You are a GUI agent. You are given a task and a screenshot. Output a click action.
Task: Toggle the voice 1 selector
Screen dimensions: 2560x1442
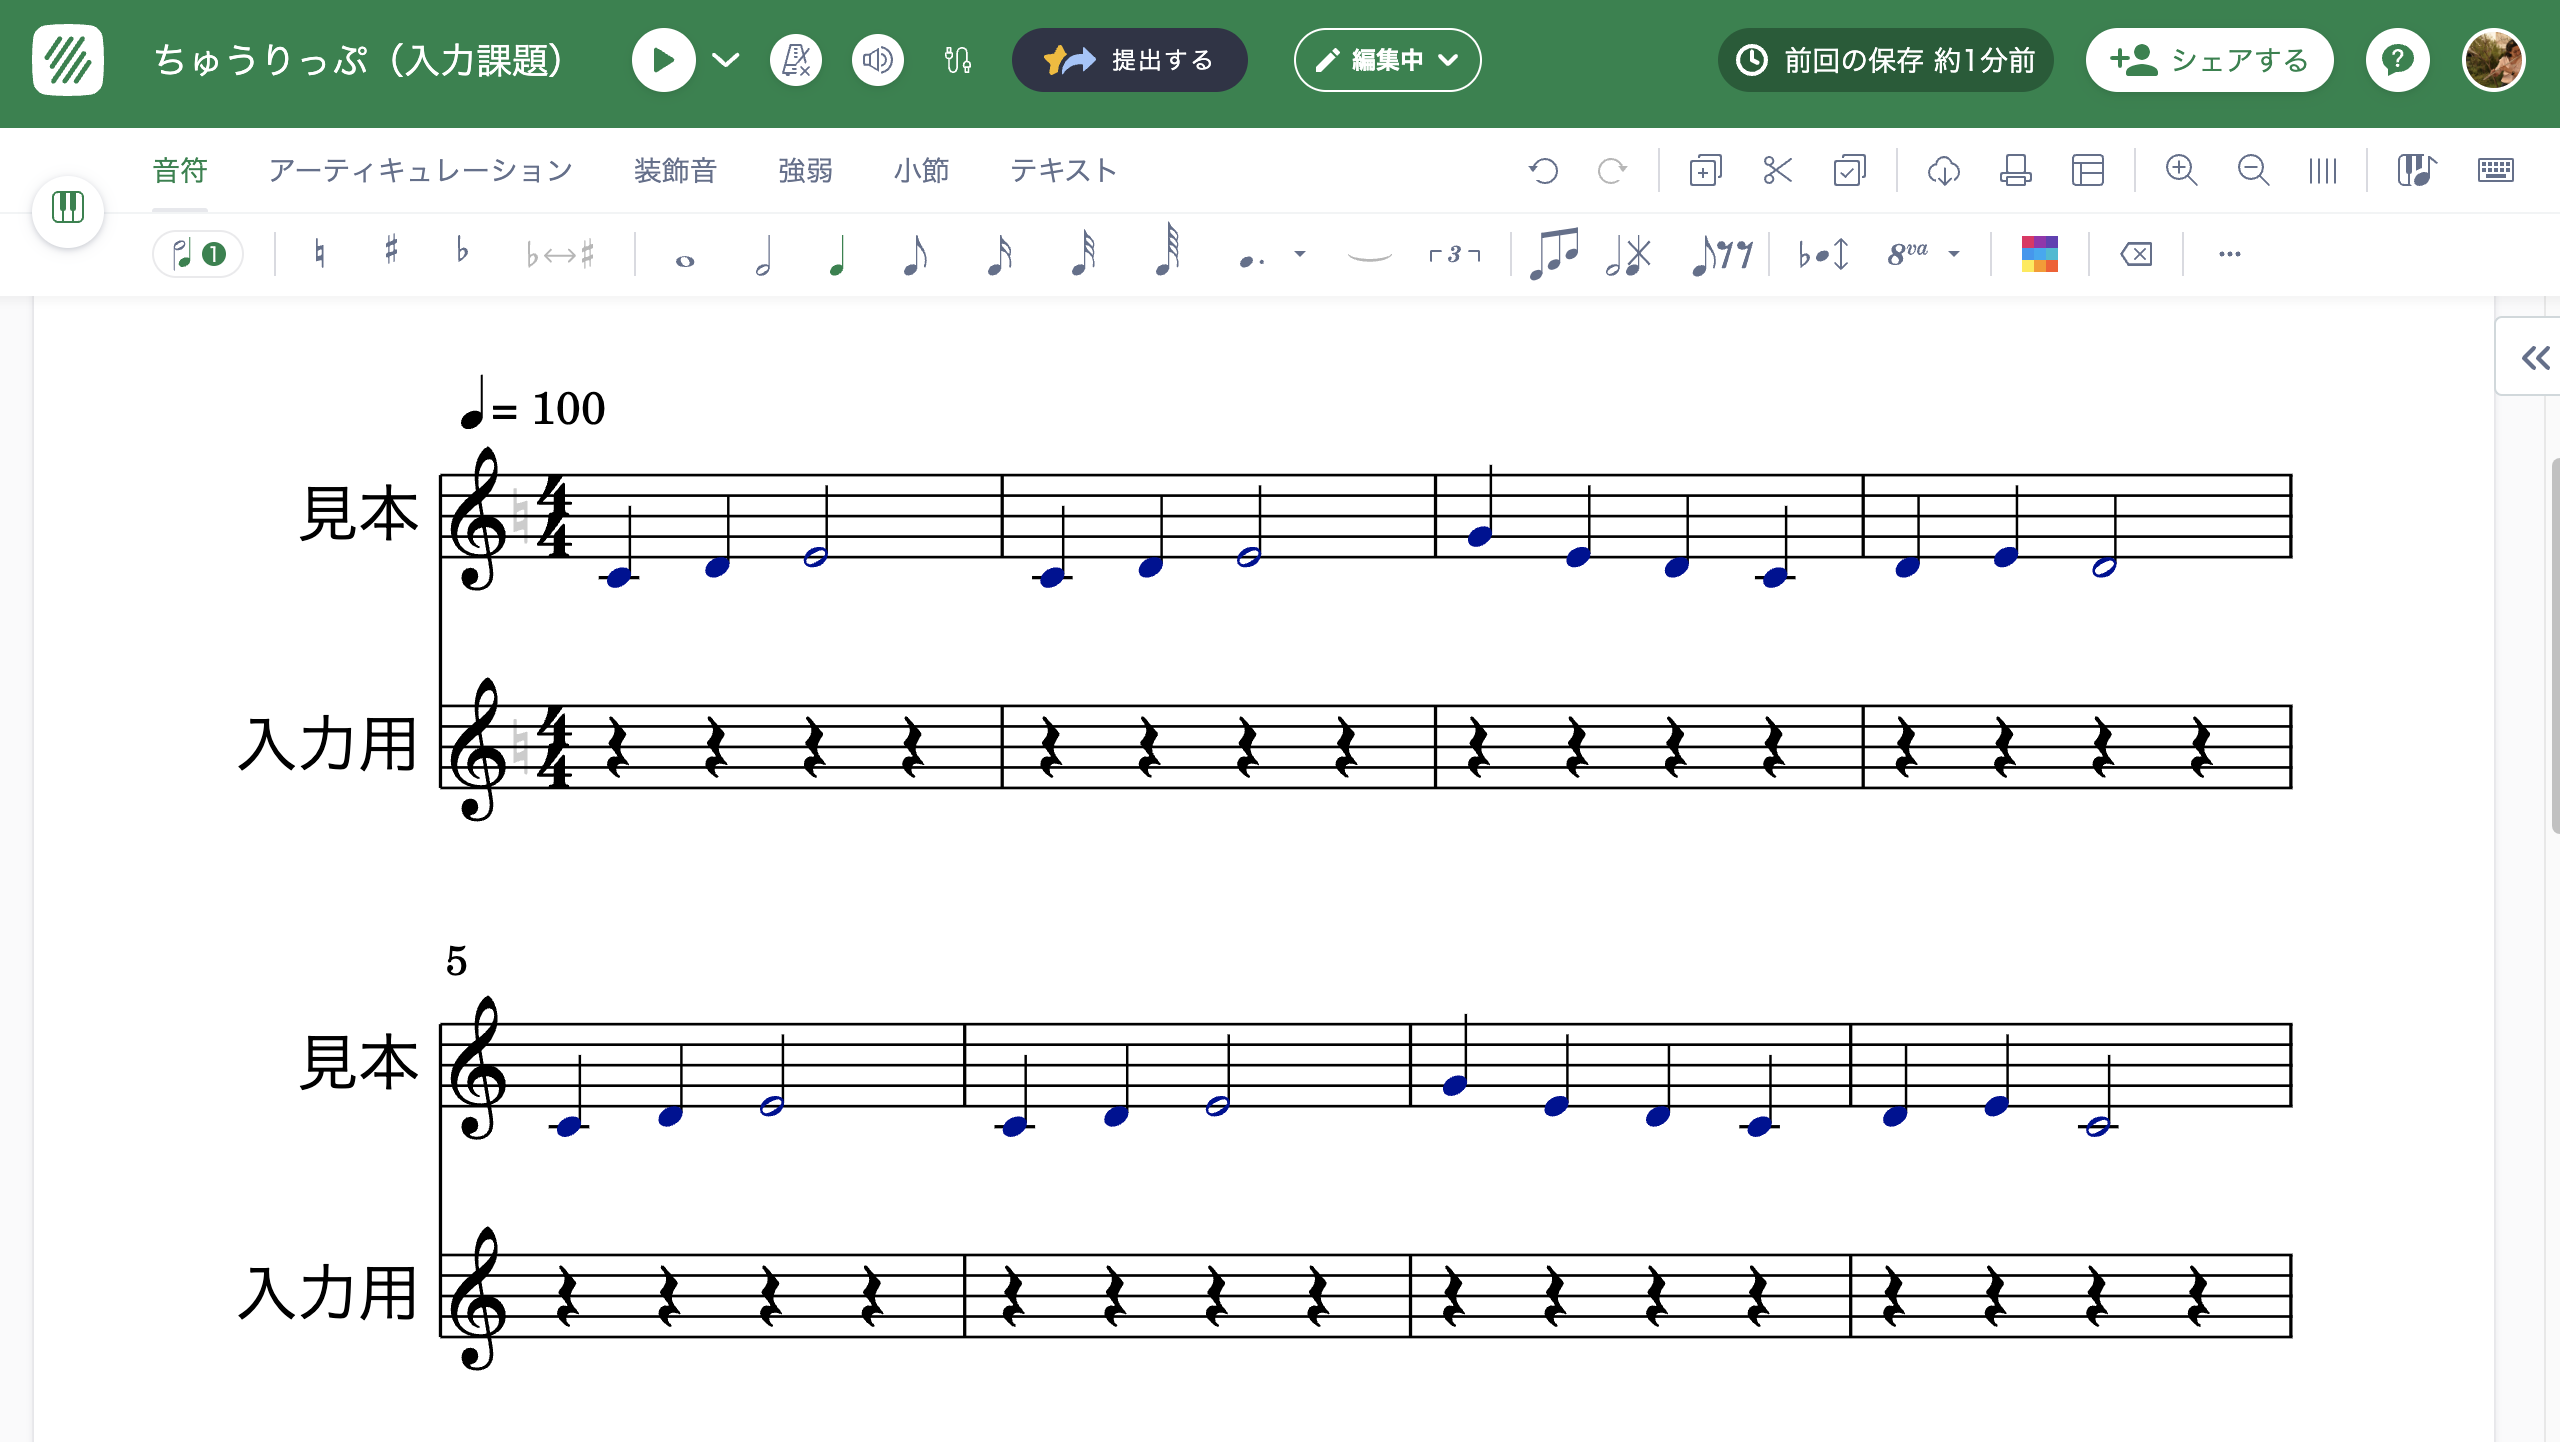198,254
